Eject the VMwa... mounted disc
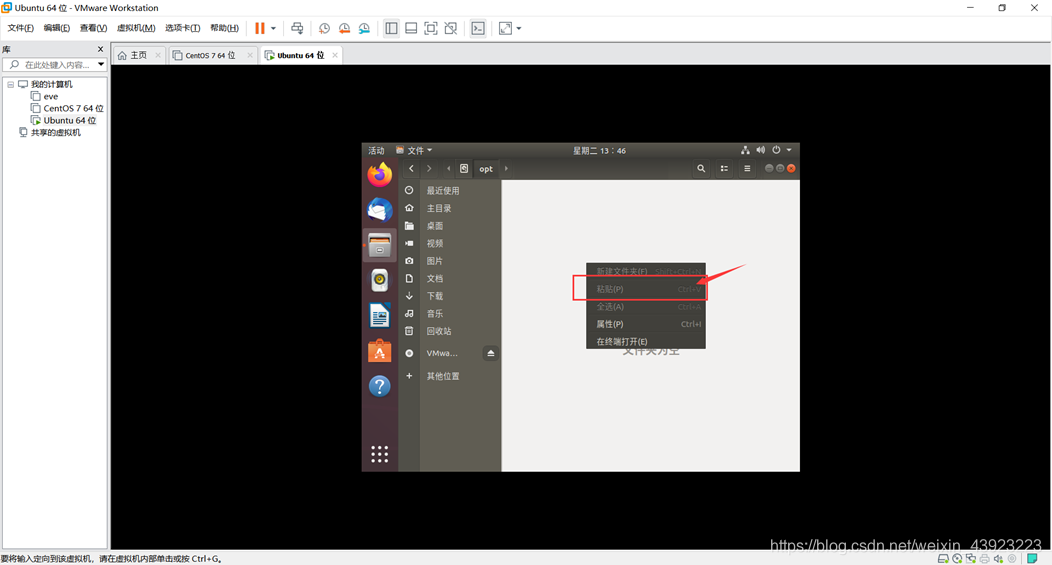Image resolution: width=1052 pixels, height=565 pixels. (x=490, y=353)
